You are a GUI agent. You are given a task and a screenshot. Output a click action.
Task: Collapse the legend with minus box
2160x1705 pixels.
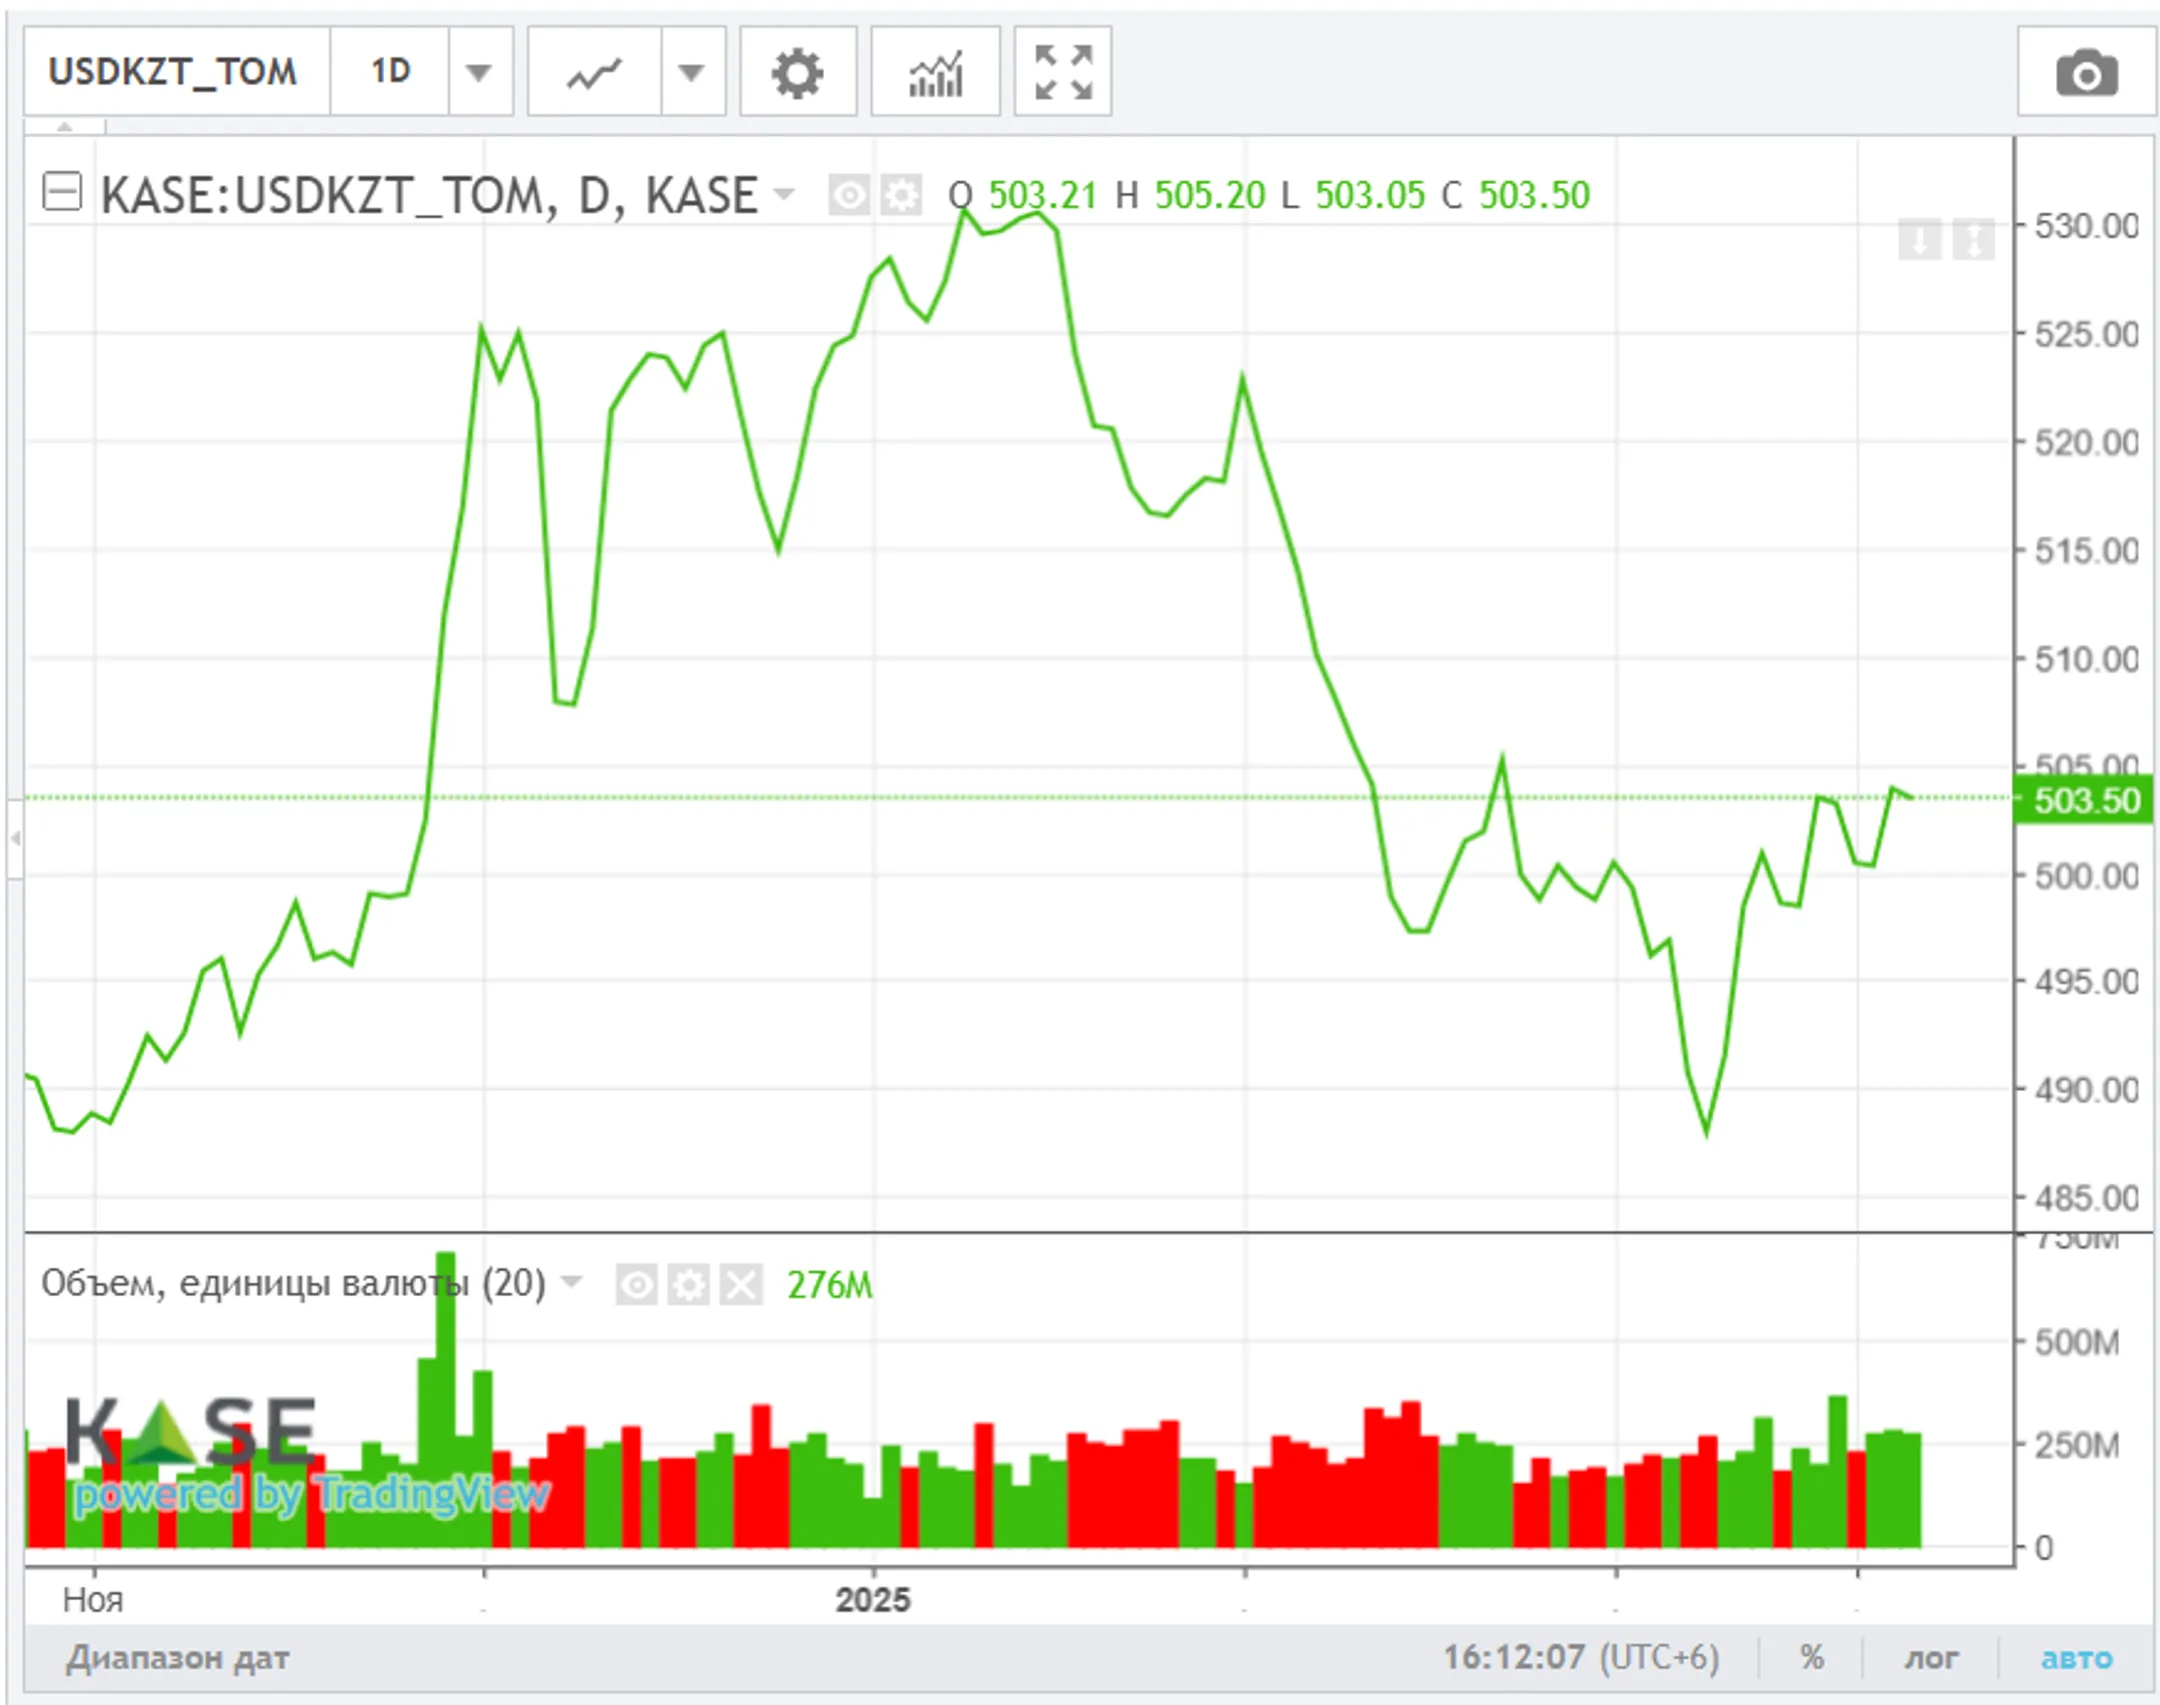pos(62,191)
